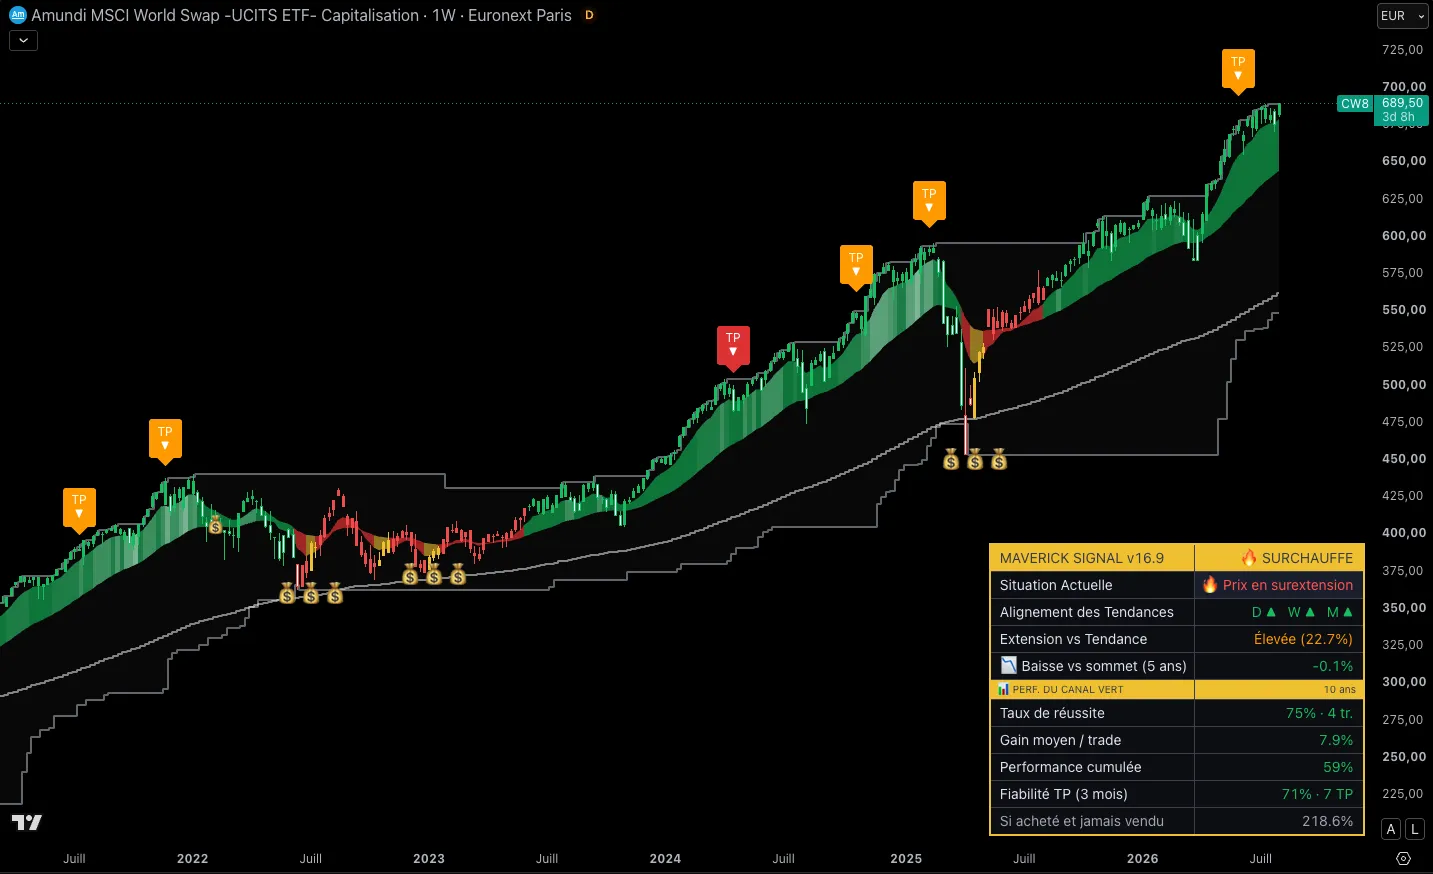Open chart settings gear icon

[x=1403, y=859]
